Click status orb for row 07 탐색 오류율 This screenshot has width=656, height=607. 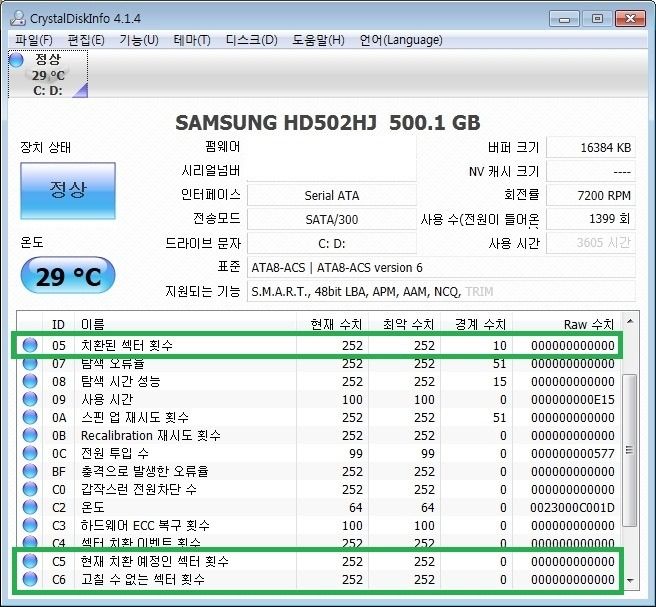30,363
